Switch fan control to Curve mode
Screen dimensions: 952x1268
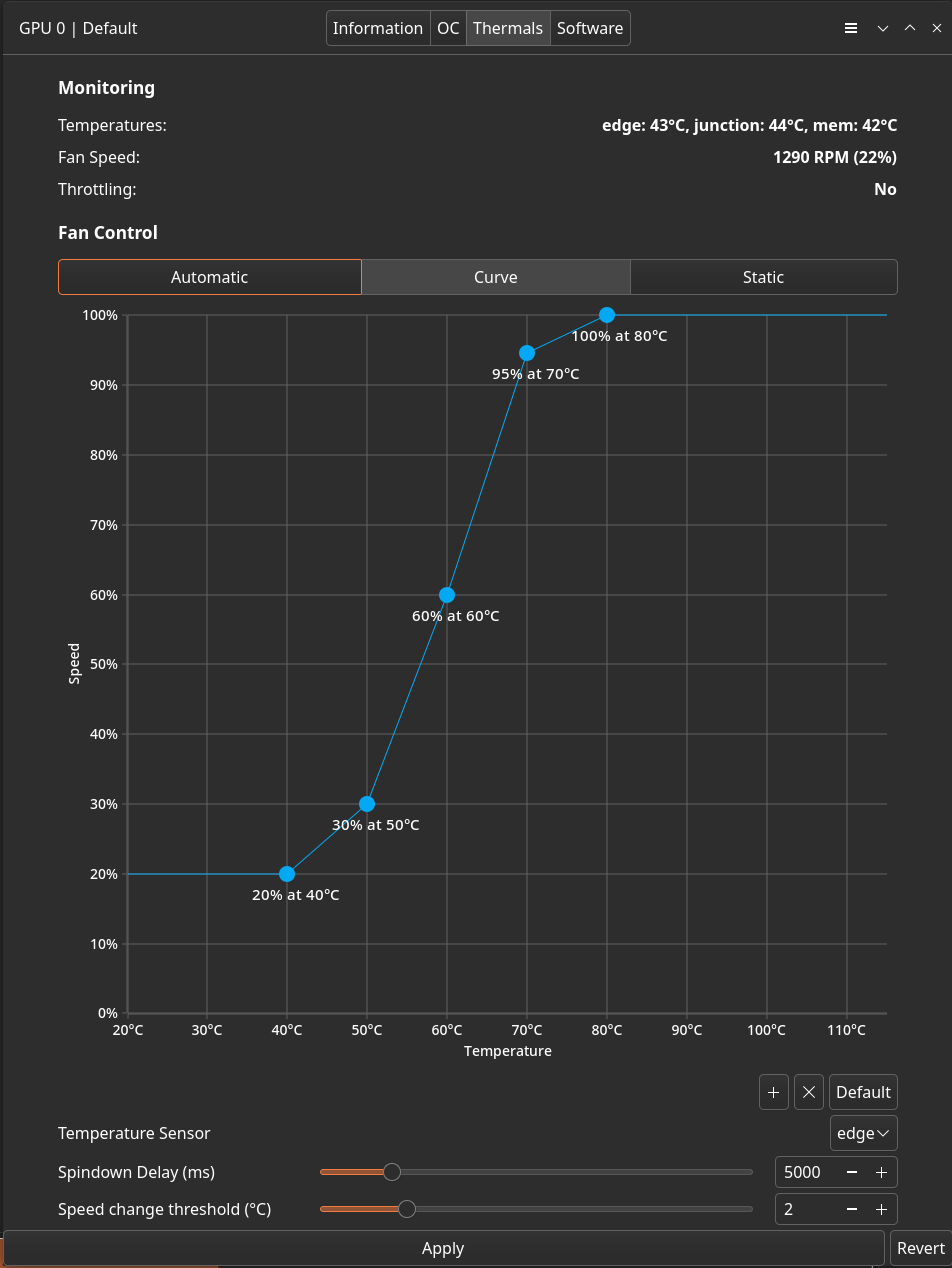pyautogui.click(x=496, y=277)
